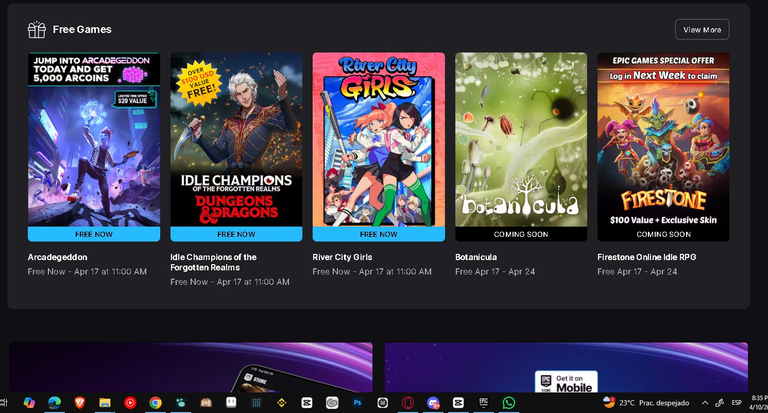Click COMING SOON label under Botanicula
The height and width of the screenshot is (413, 768).
(521, 234)
